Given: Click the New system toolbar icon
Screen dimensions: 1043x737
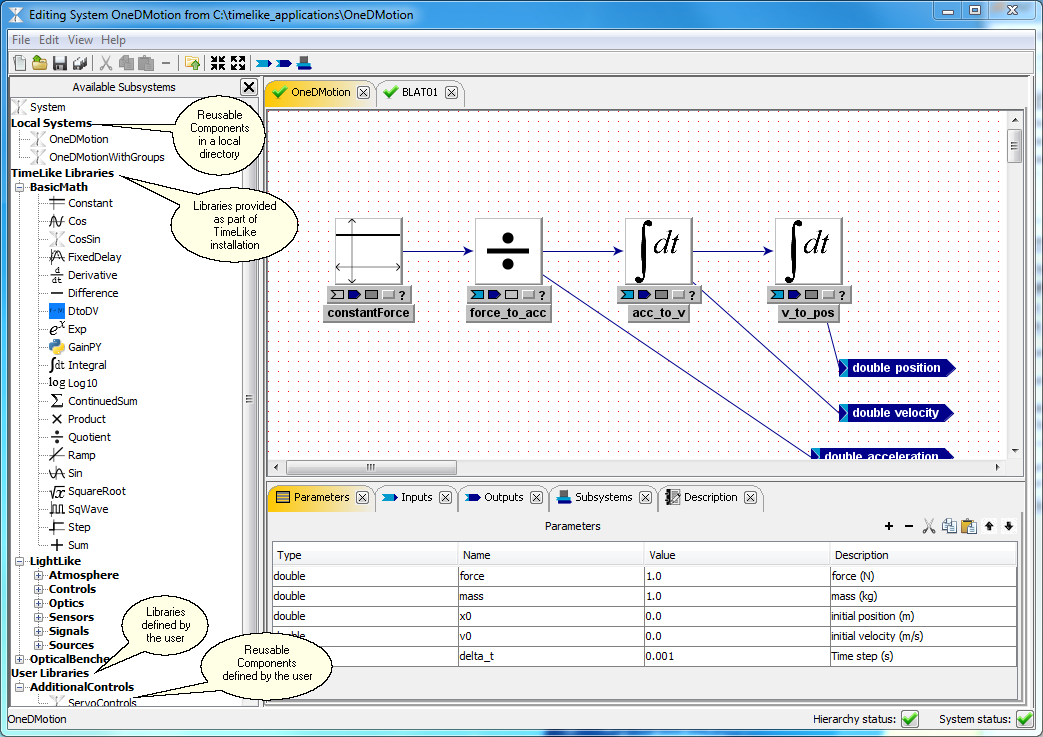Looking at the screenshot, I should tap(20, 63).
